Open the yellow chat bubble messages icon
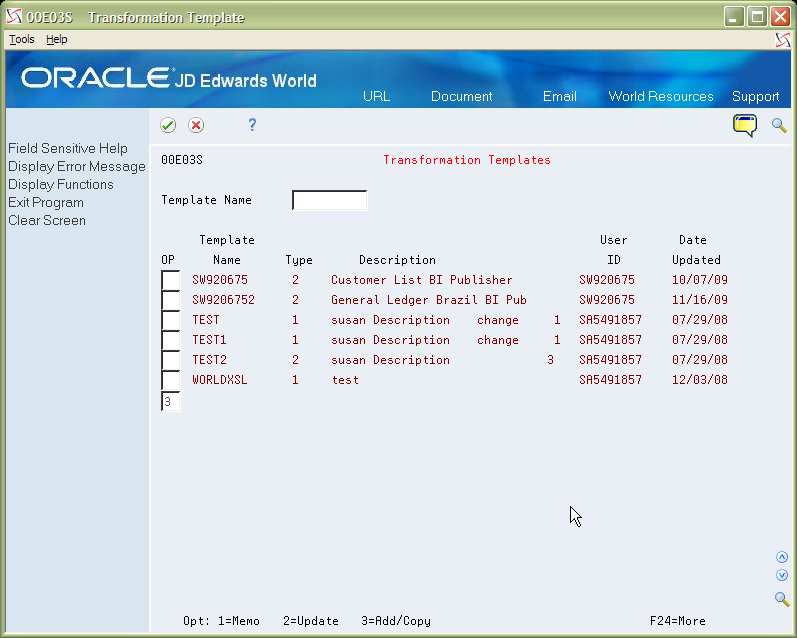The width and height of the screenshot is (797, 638). [745, 125]
